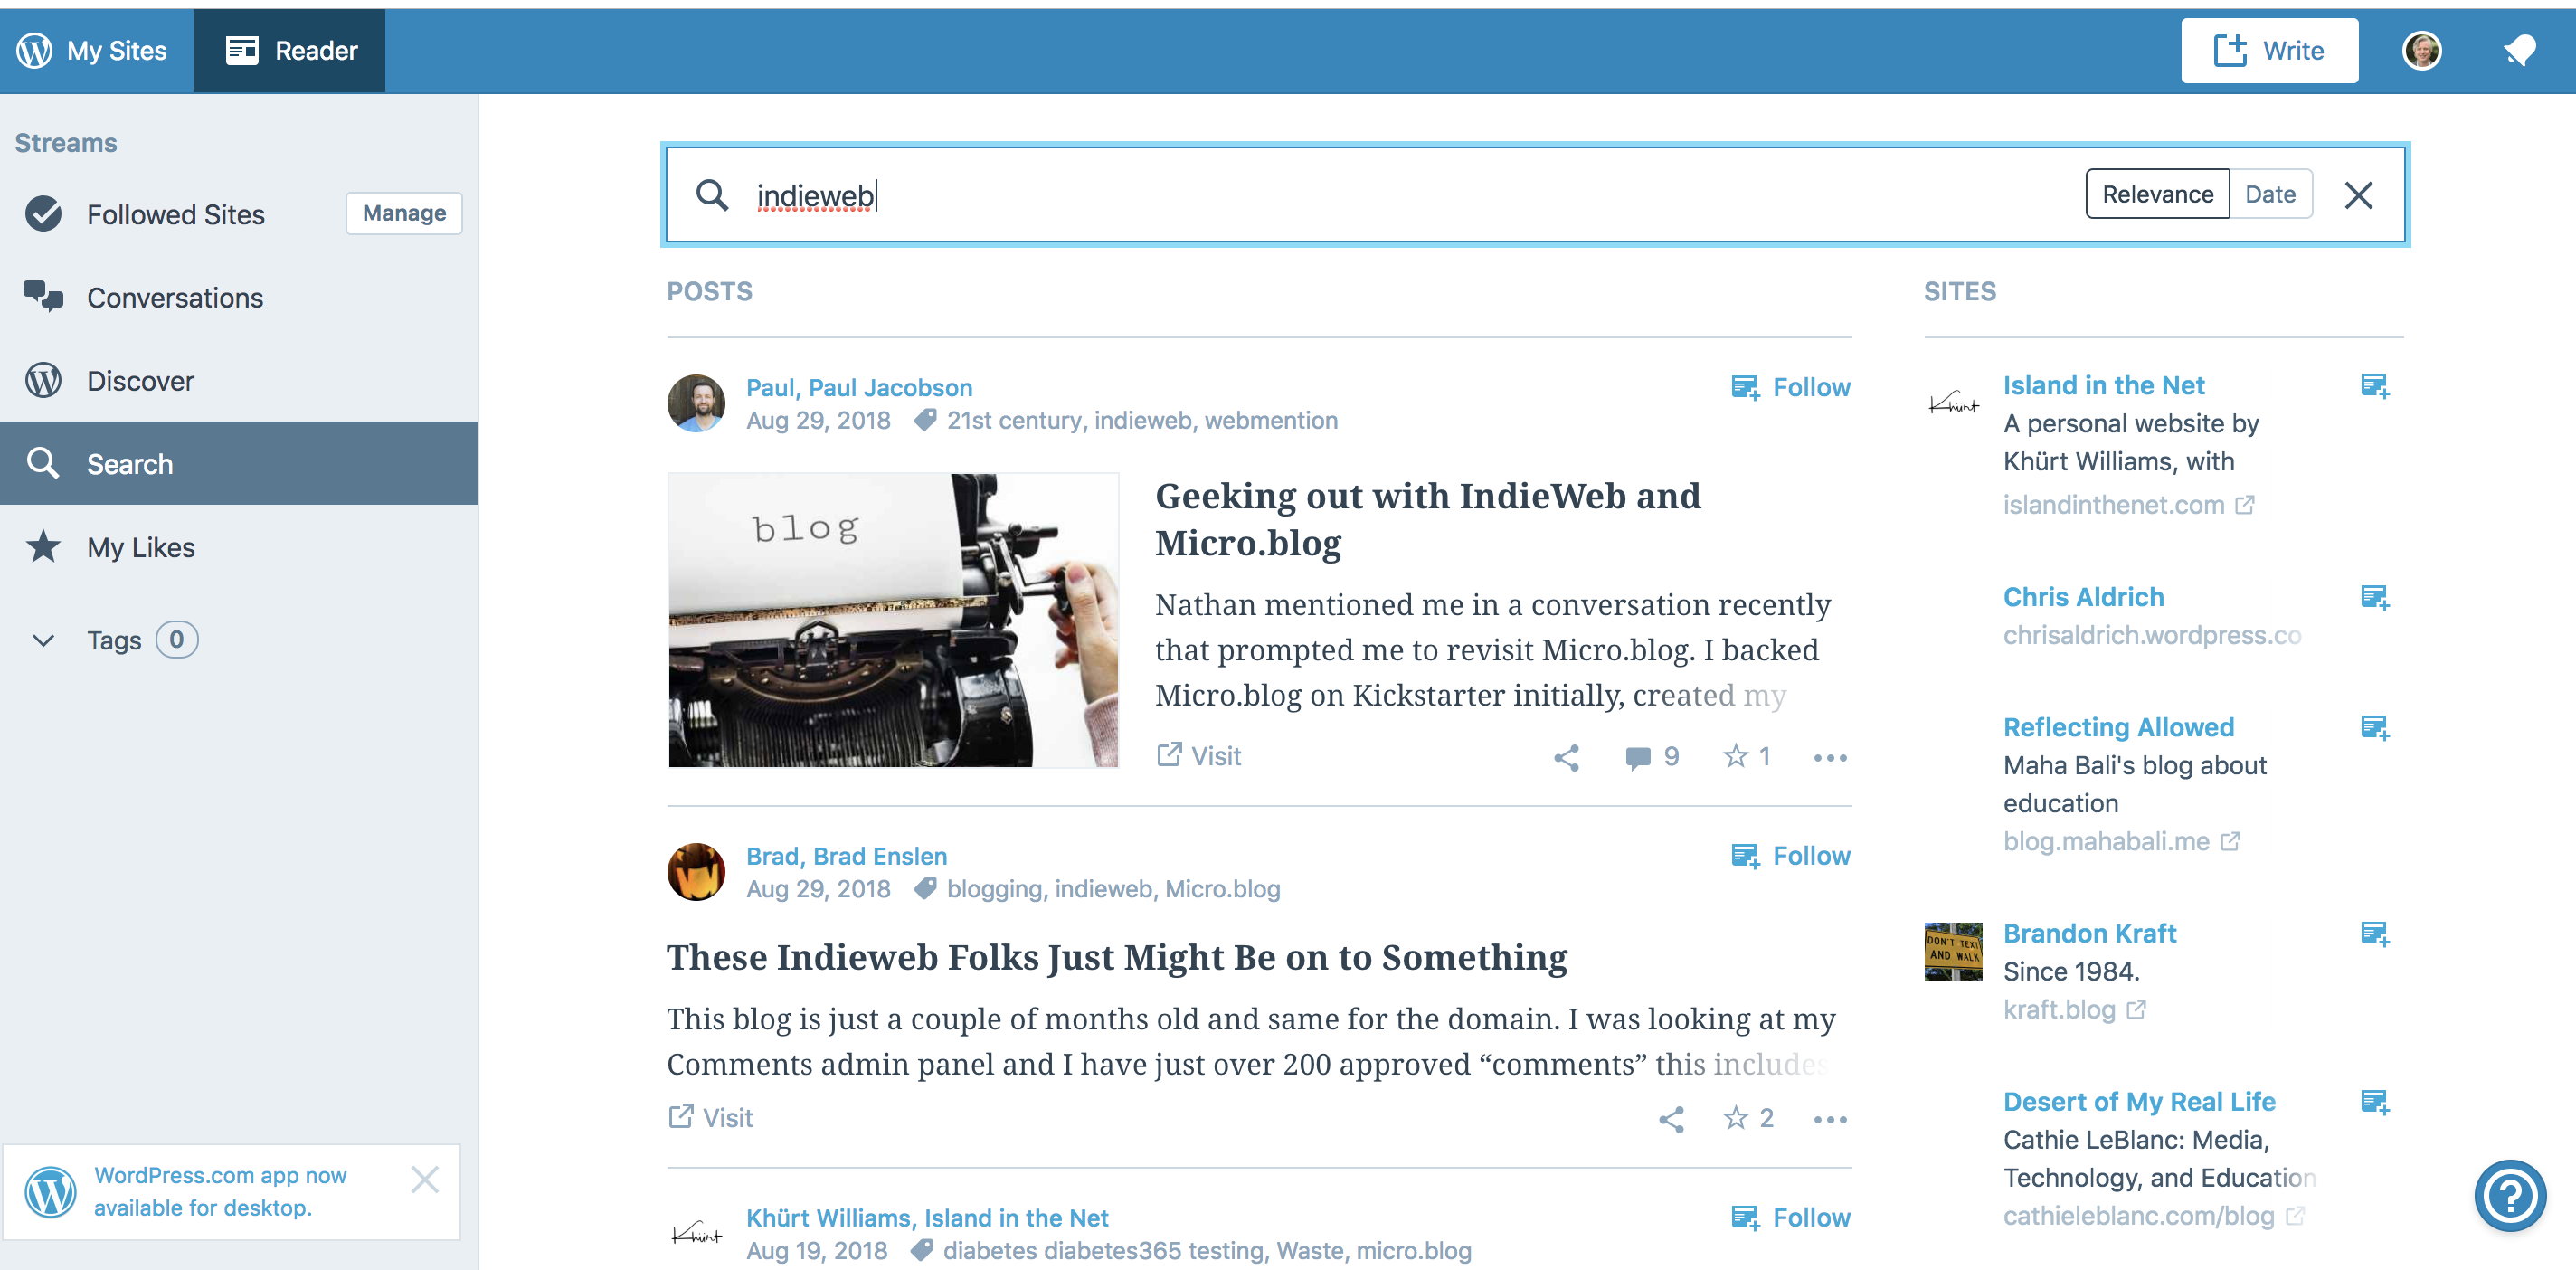Open islandinthenet.com external link

click(x=2128, y=504)
